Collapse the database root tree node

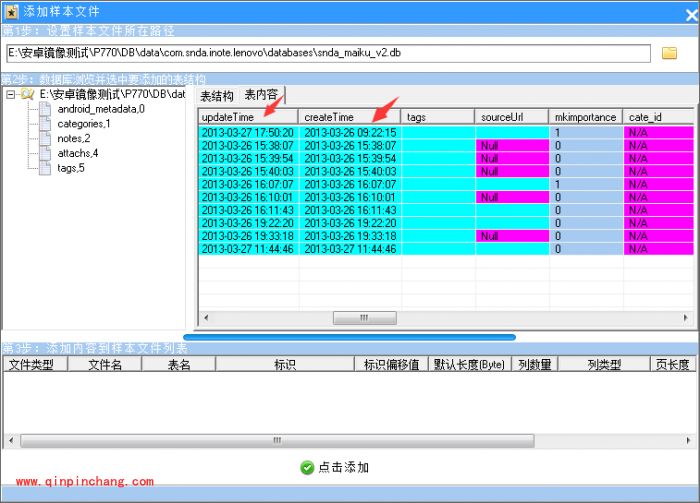pyautogui.click(x=10, y=95)
